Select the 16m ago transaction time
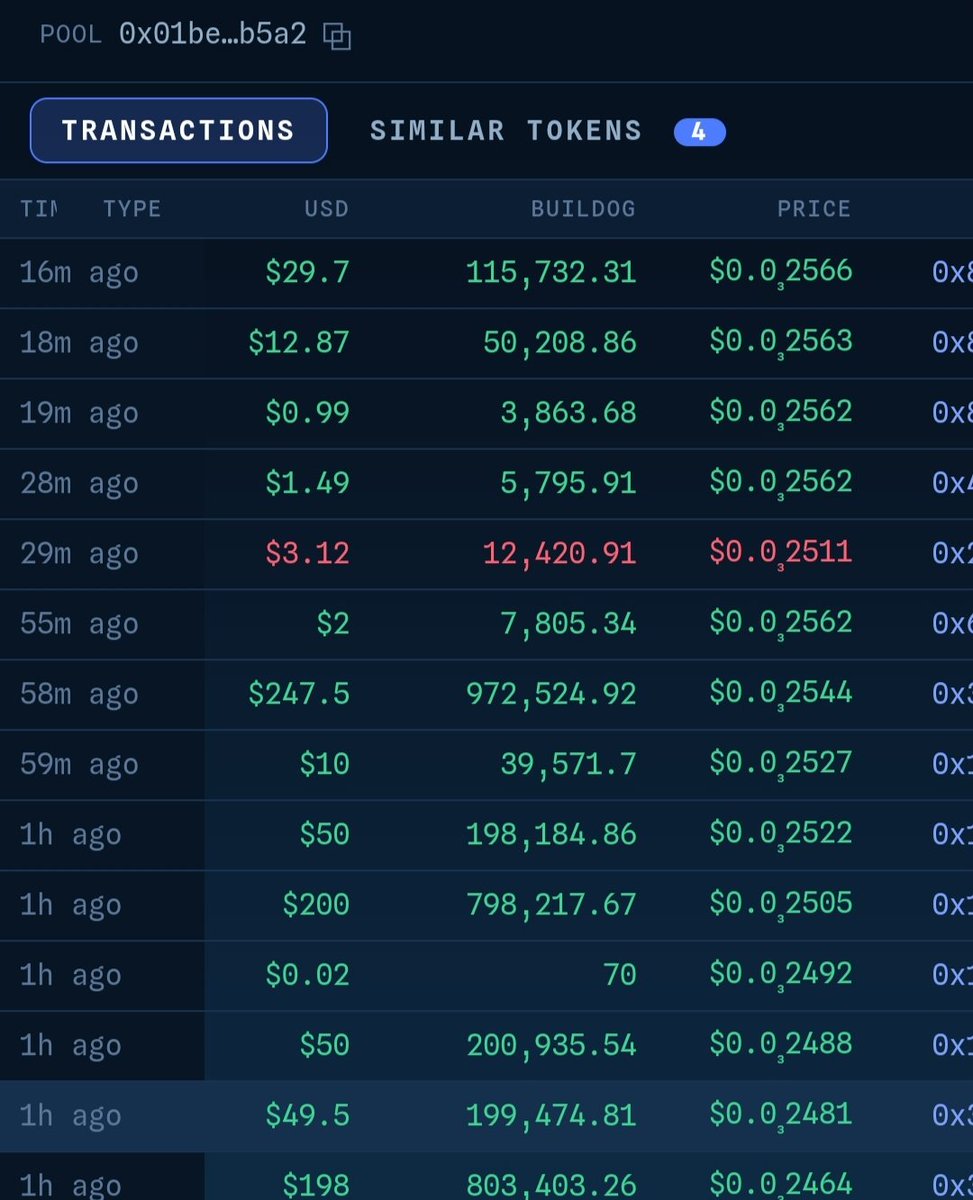 coord(79,272)
